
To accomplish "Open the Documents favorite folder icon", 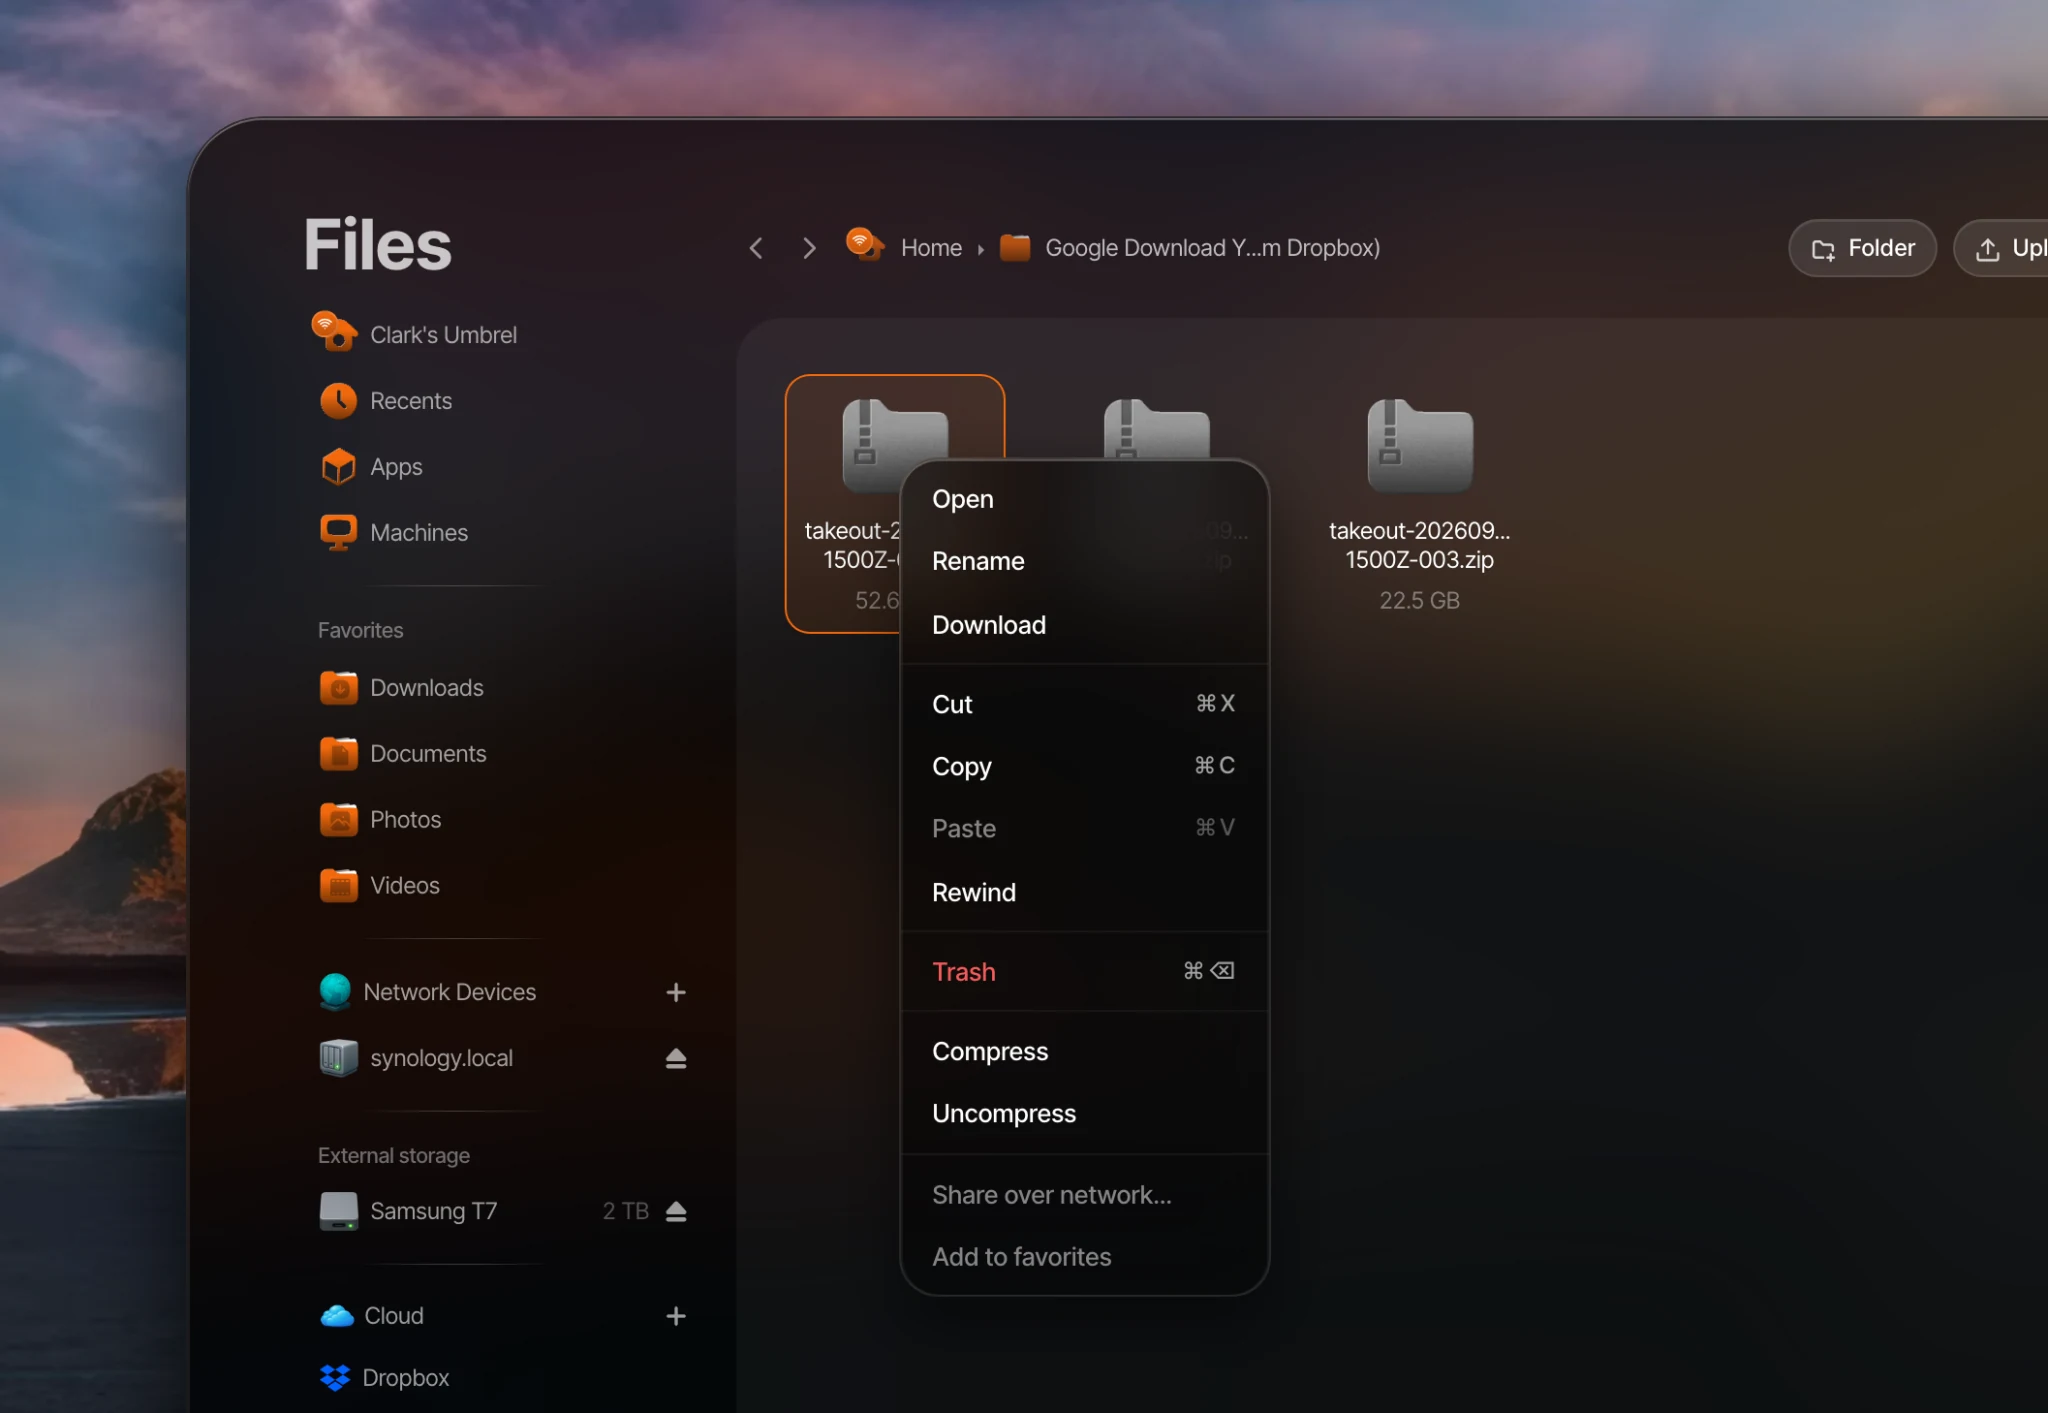I will [x=339, y=753].
